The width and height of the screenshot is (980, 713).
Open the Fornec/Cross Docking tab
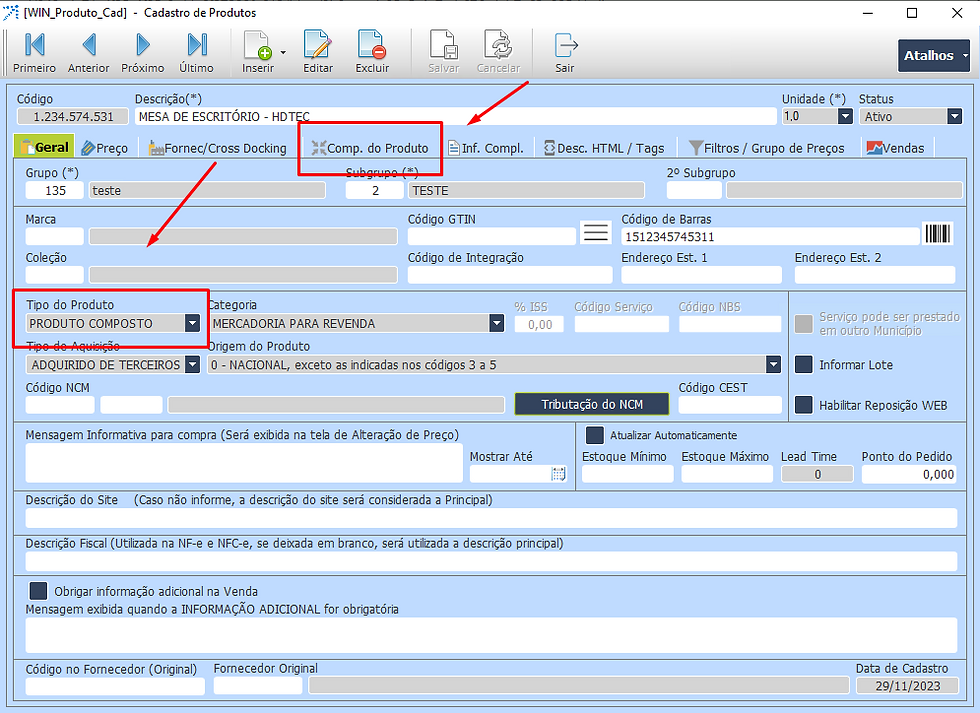click(218, 148)
